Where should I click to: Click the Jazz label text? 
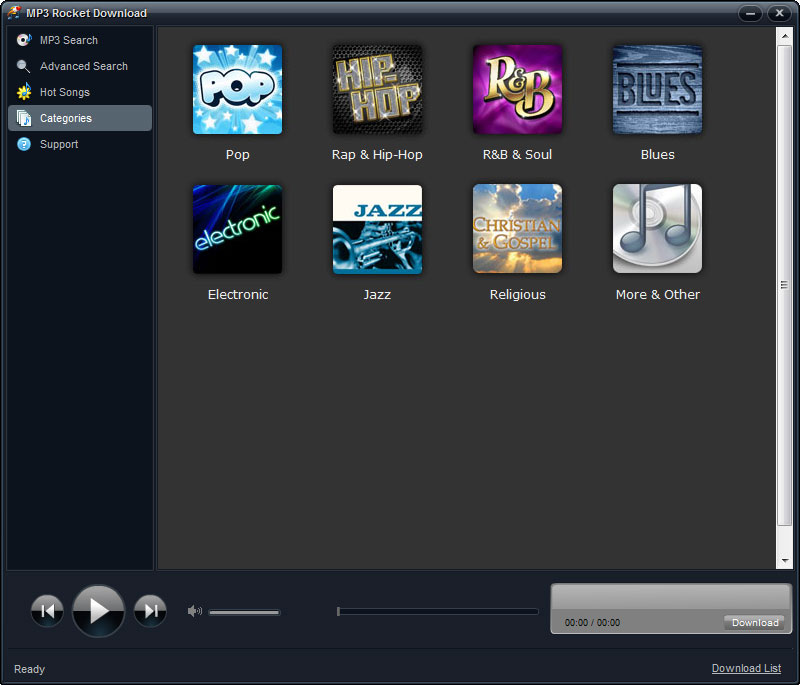point(377,294)
